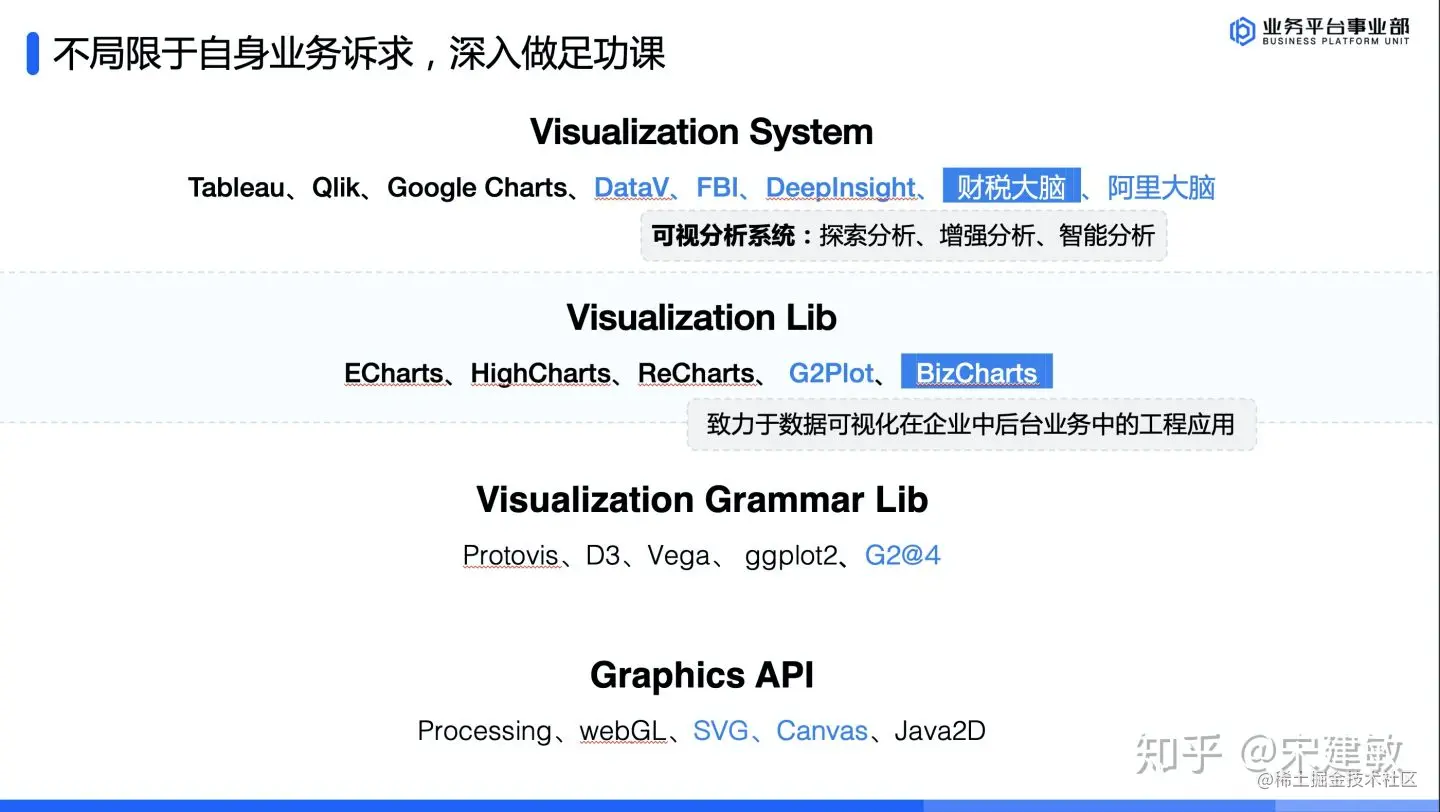The width and height of the screenshot is (1440, 812).
Task: Click the word Tableau
Action: [x=236, y=187]
